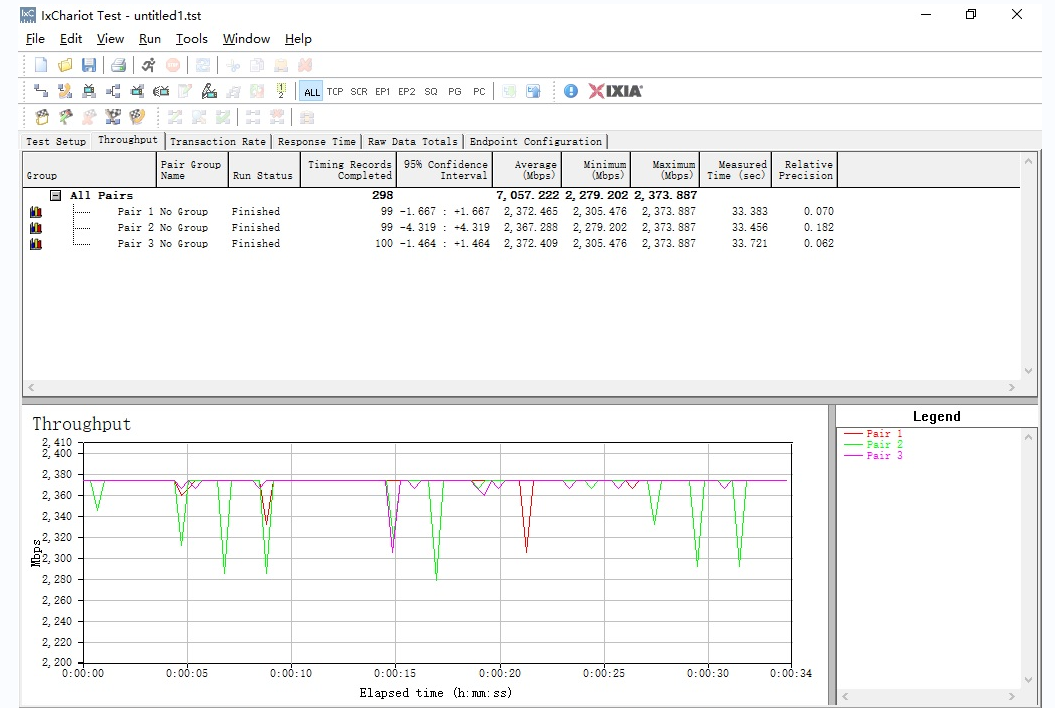
Task: Select the Throughput tab
Action: tap(128, 140)
